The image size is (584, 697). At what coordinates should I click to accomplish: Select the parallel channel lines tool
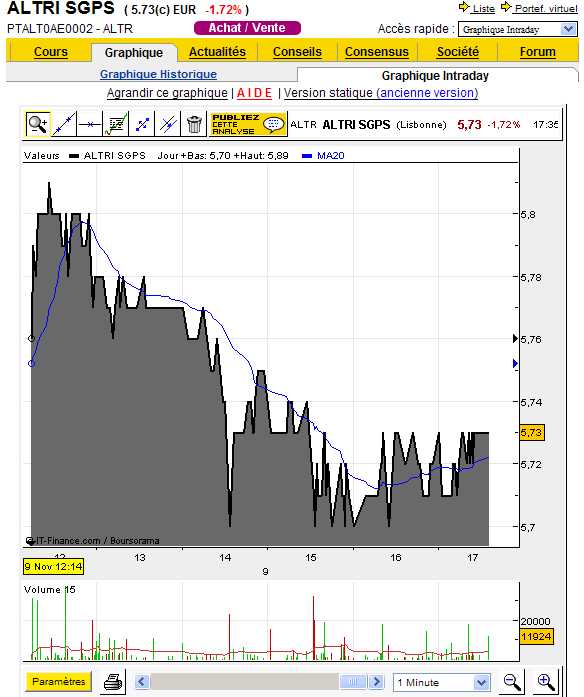168,124
